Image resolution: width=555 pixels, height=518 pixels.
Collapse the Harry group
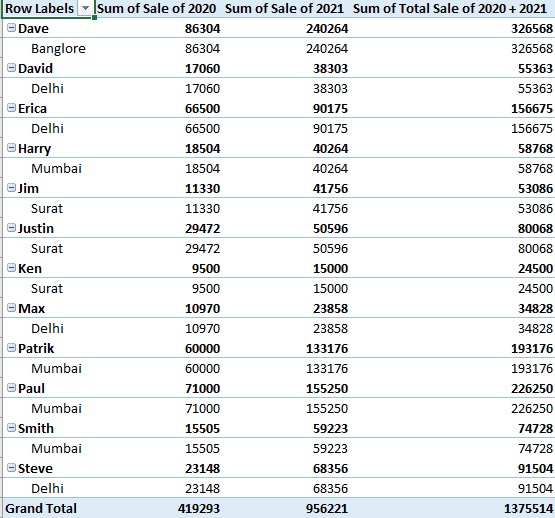pyautogui.click(x=11, y=148)
